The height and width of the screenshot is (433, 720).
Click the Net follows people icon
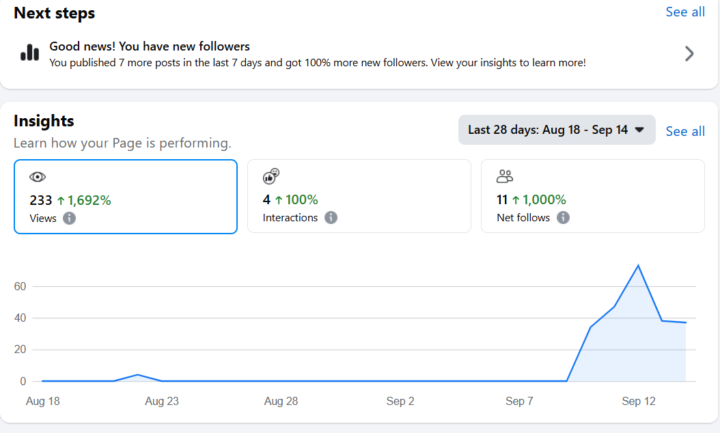505,177
